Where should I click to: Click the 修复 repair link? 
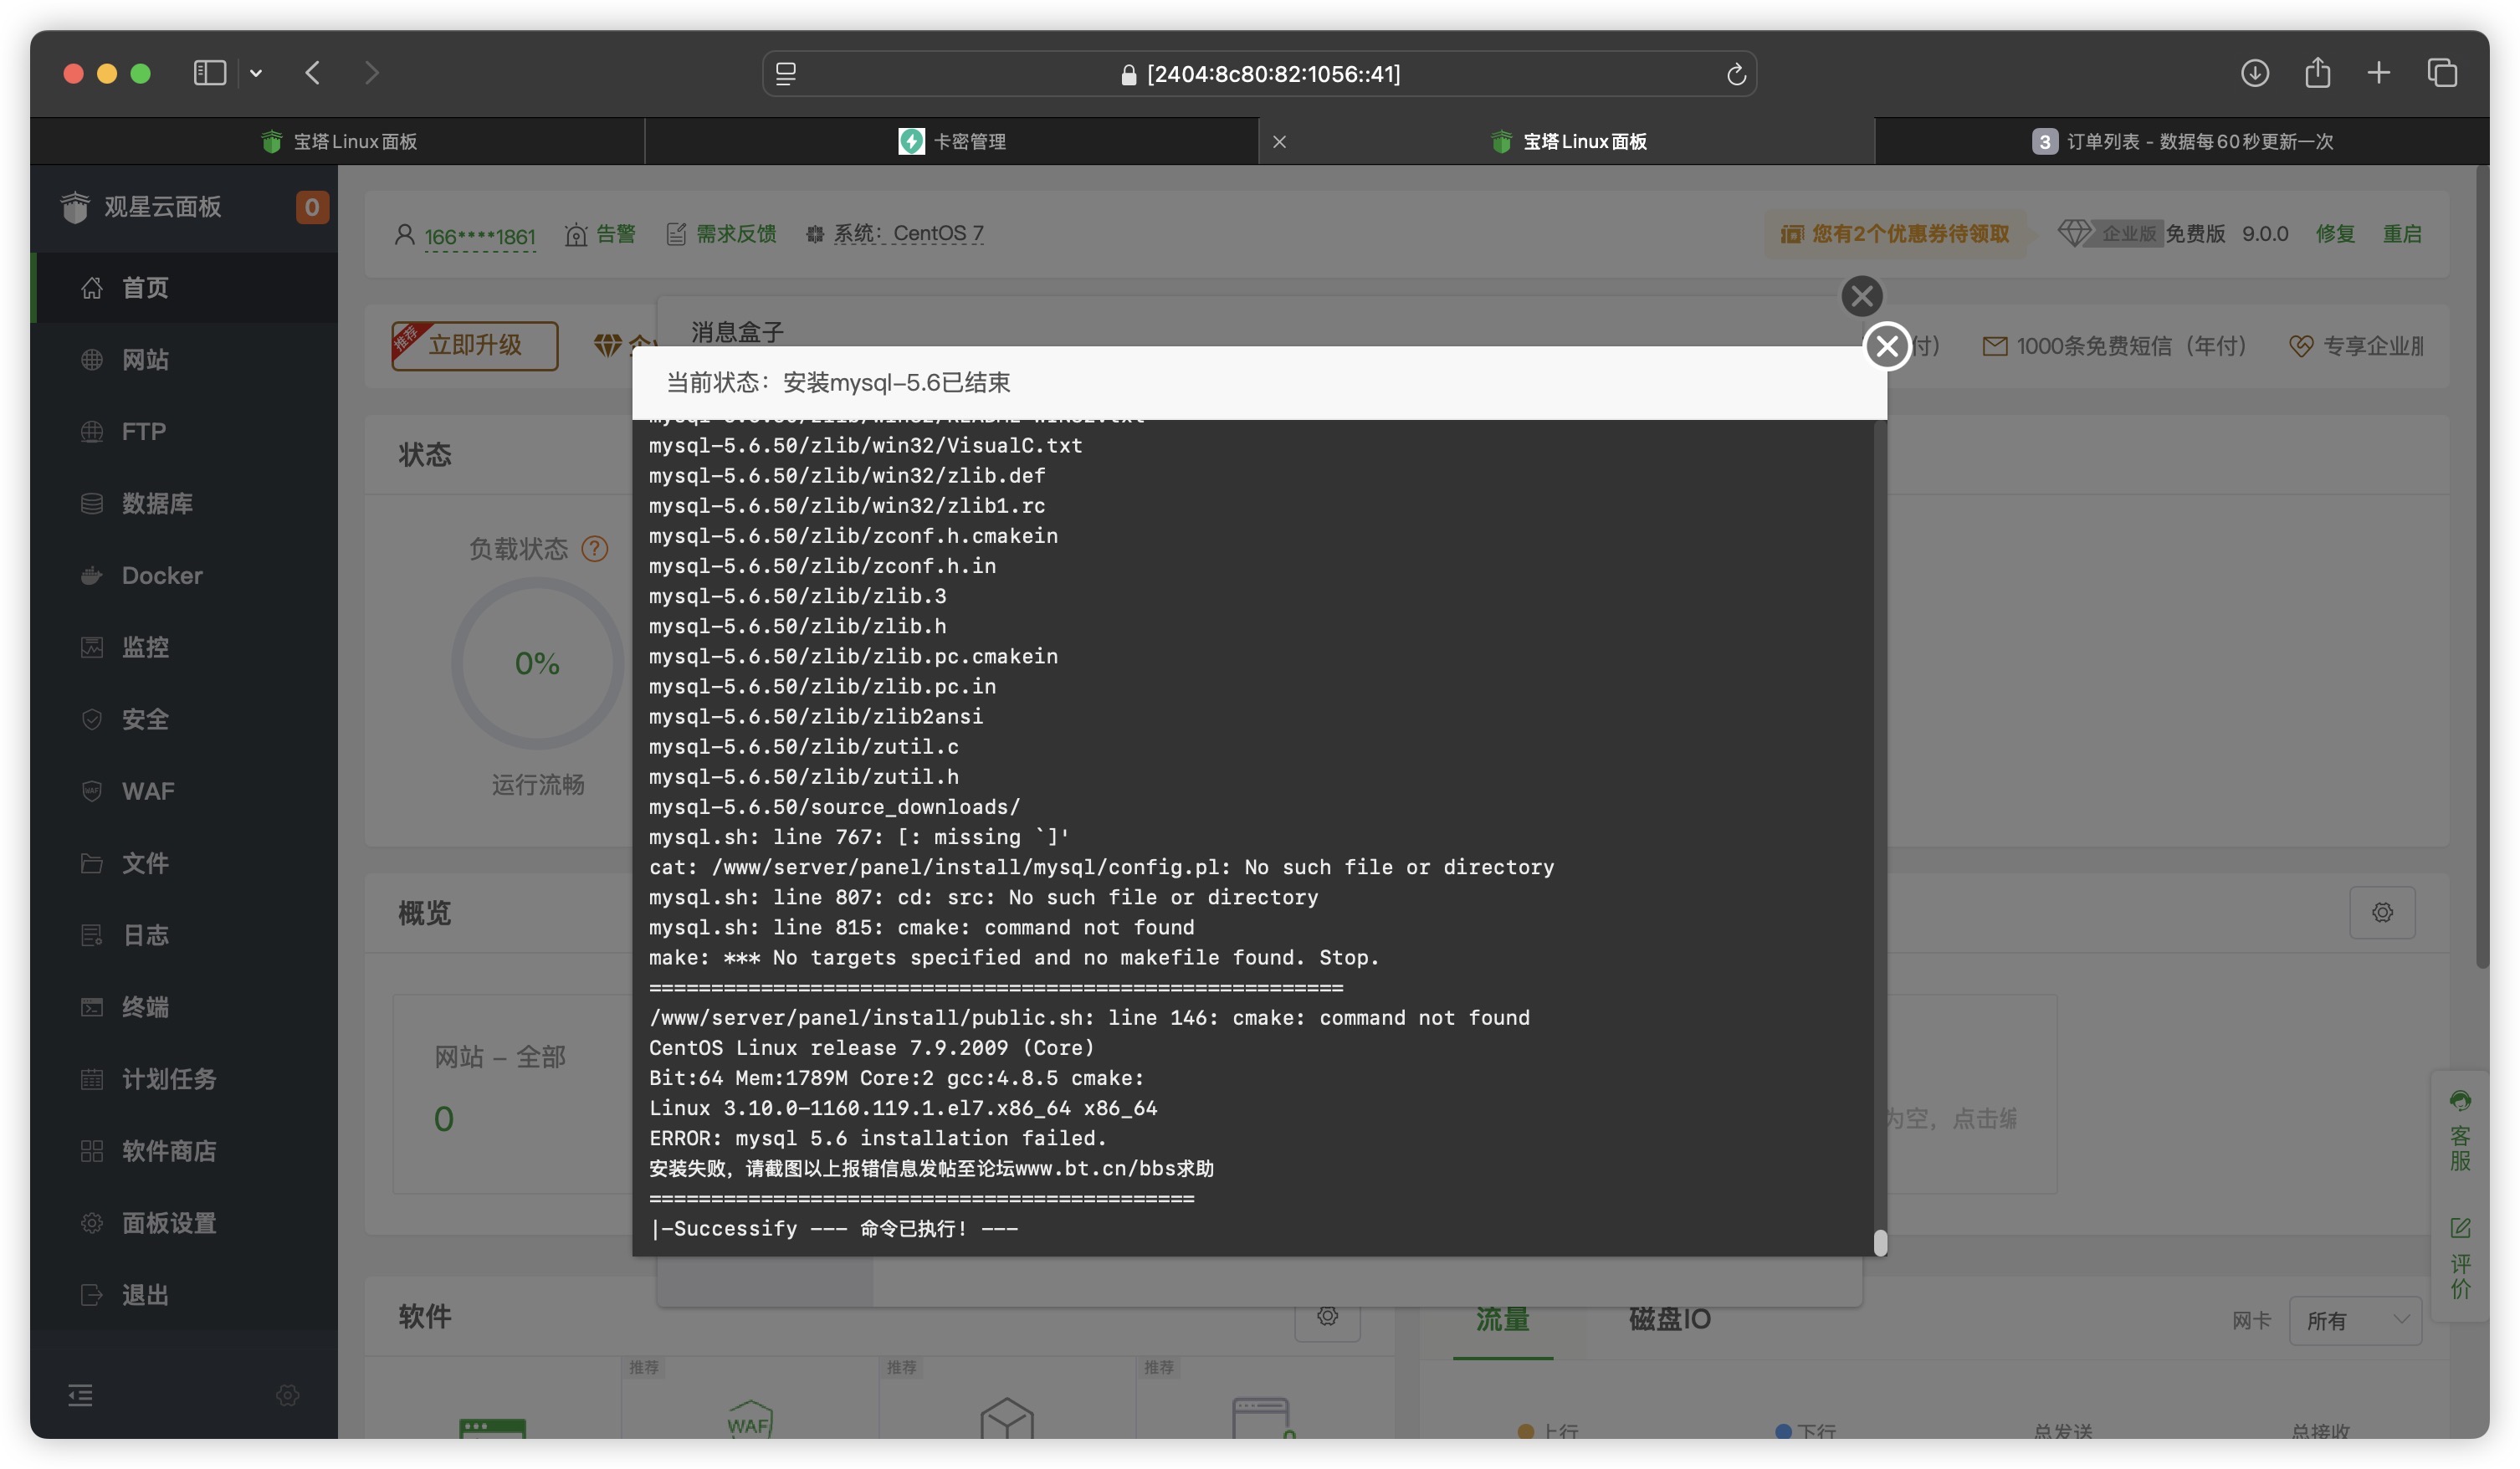point(2334,234)
